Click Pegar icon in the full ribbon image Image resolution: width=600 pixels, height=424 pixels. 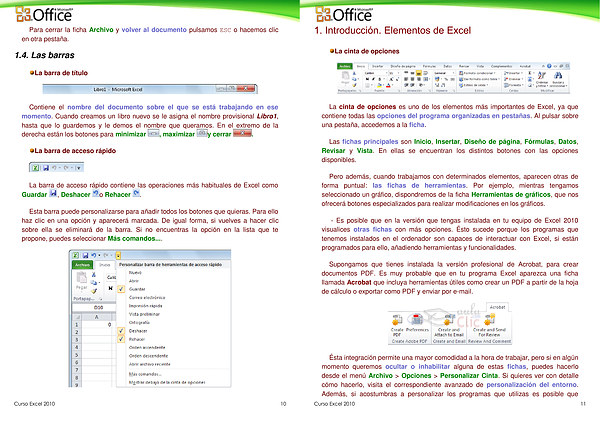coord(346,75)
